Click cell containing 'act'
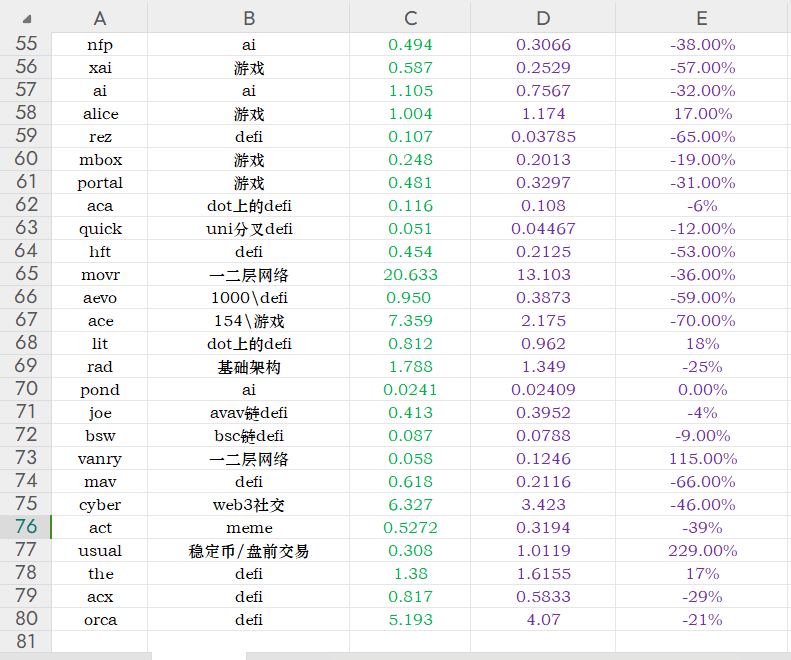This screenshot has height=660, width=791. 99,528
